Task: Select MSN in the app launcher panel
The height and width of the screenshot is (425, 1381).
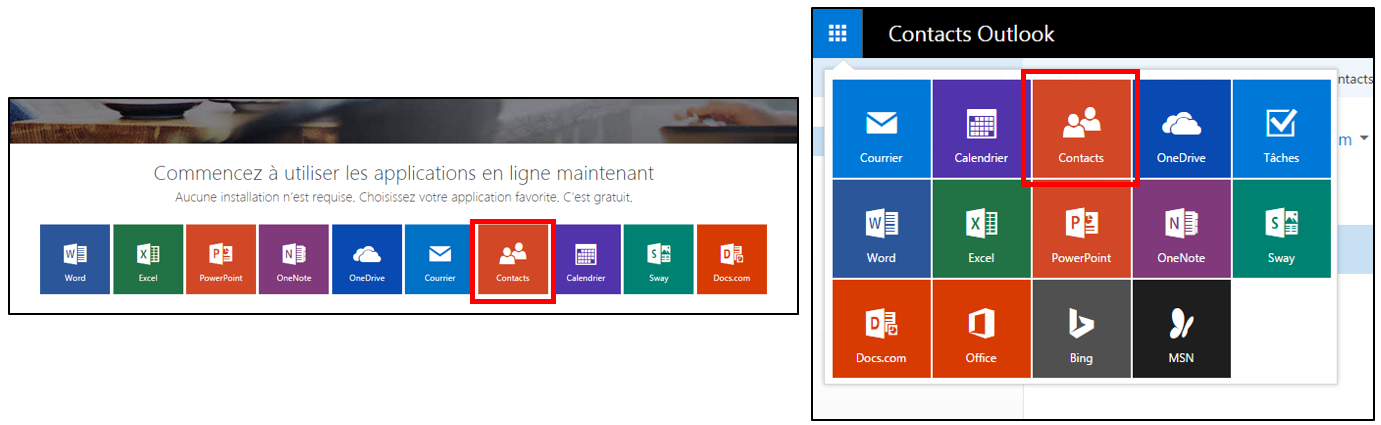Action: coord(1182,329)
